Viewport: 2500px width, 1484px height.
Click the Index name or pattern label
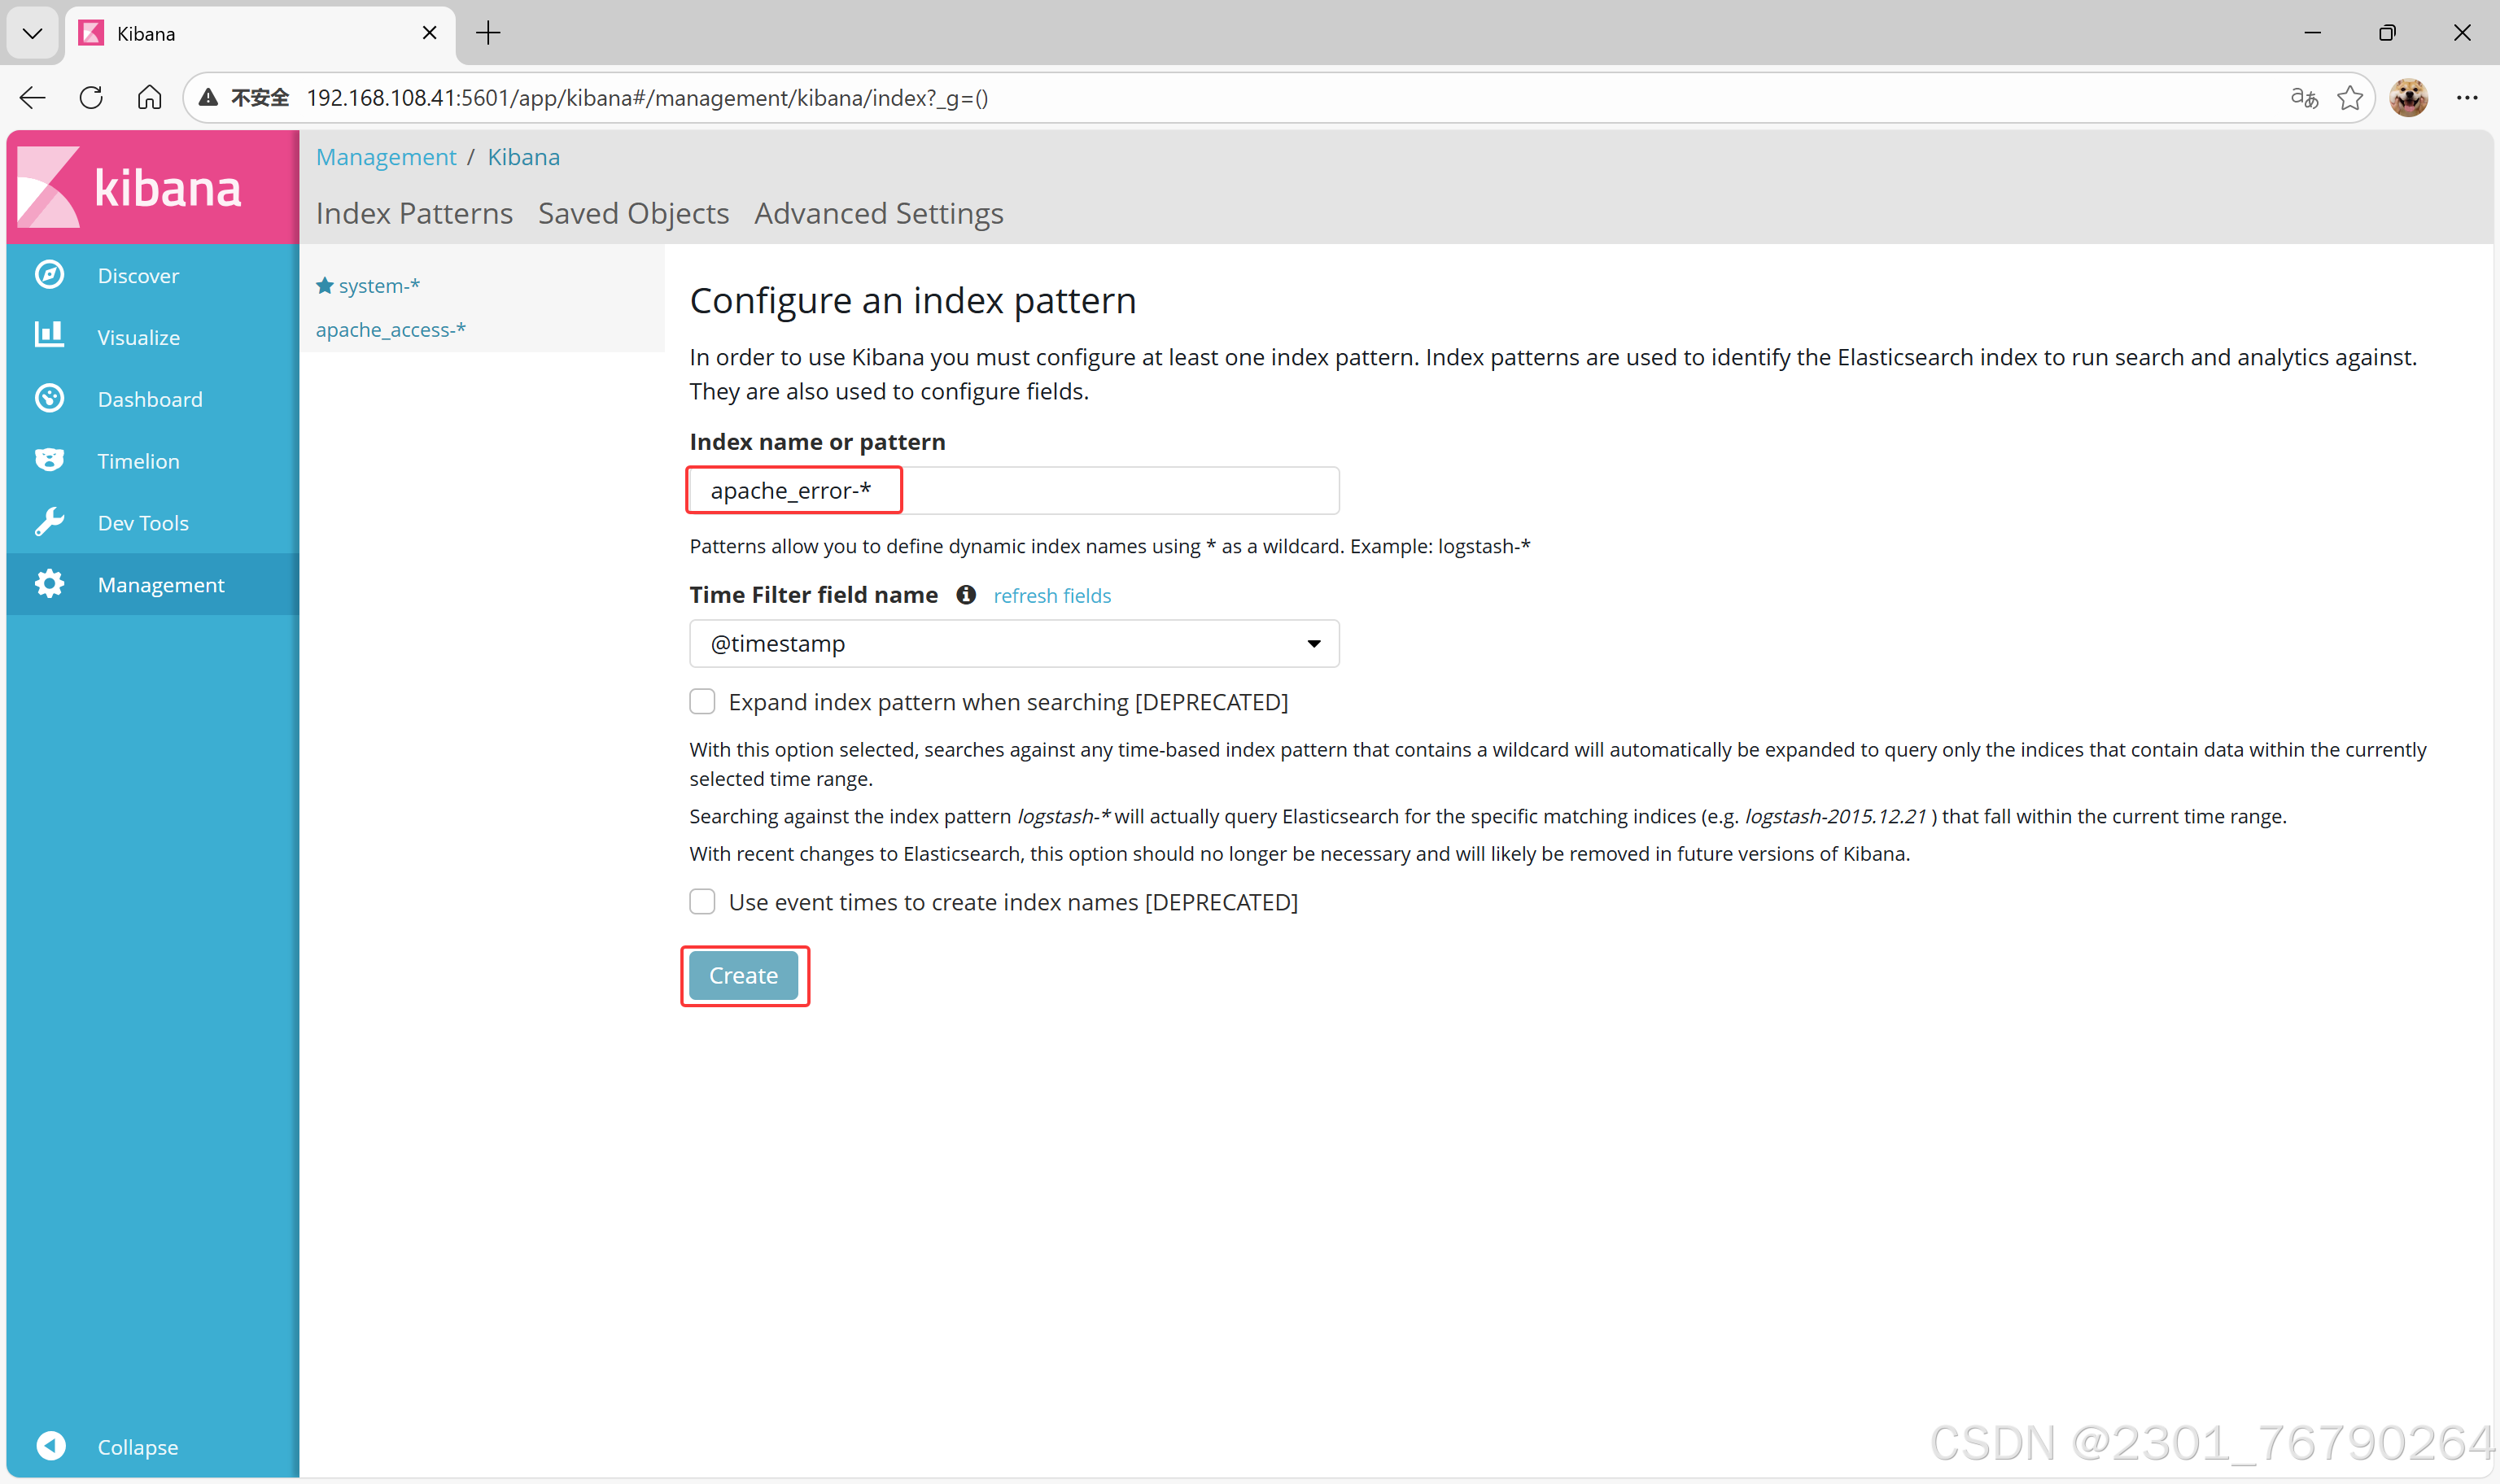tap(817, 442)
